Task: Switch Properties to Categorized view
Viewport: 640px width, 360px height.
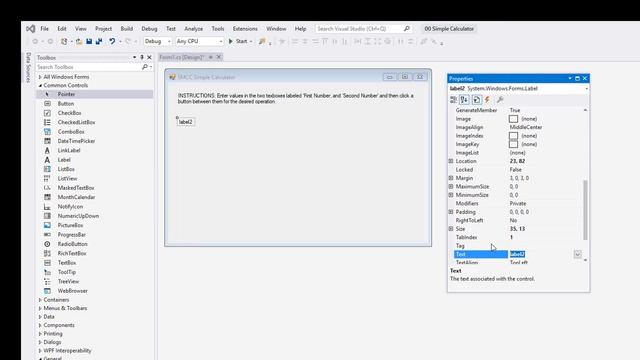Action: click(453, 100)
